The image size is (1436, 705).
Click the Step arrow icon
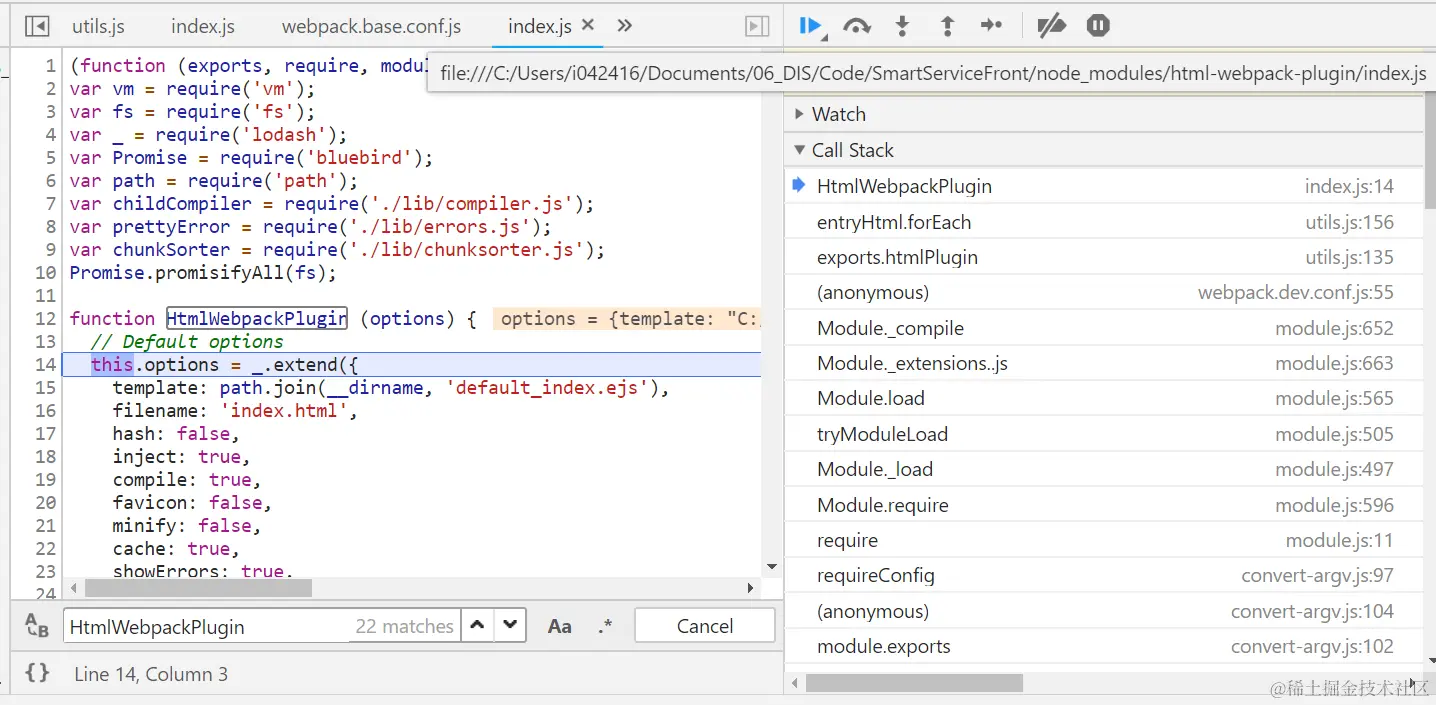(991, 26)
